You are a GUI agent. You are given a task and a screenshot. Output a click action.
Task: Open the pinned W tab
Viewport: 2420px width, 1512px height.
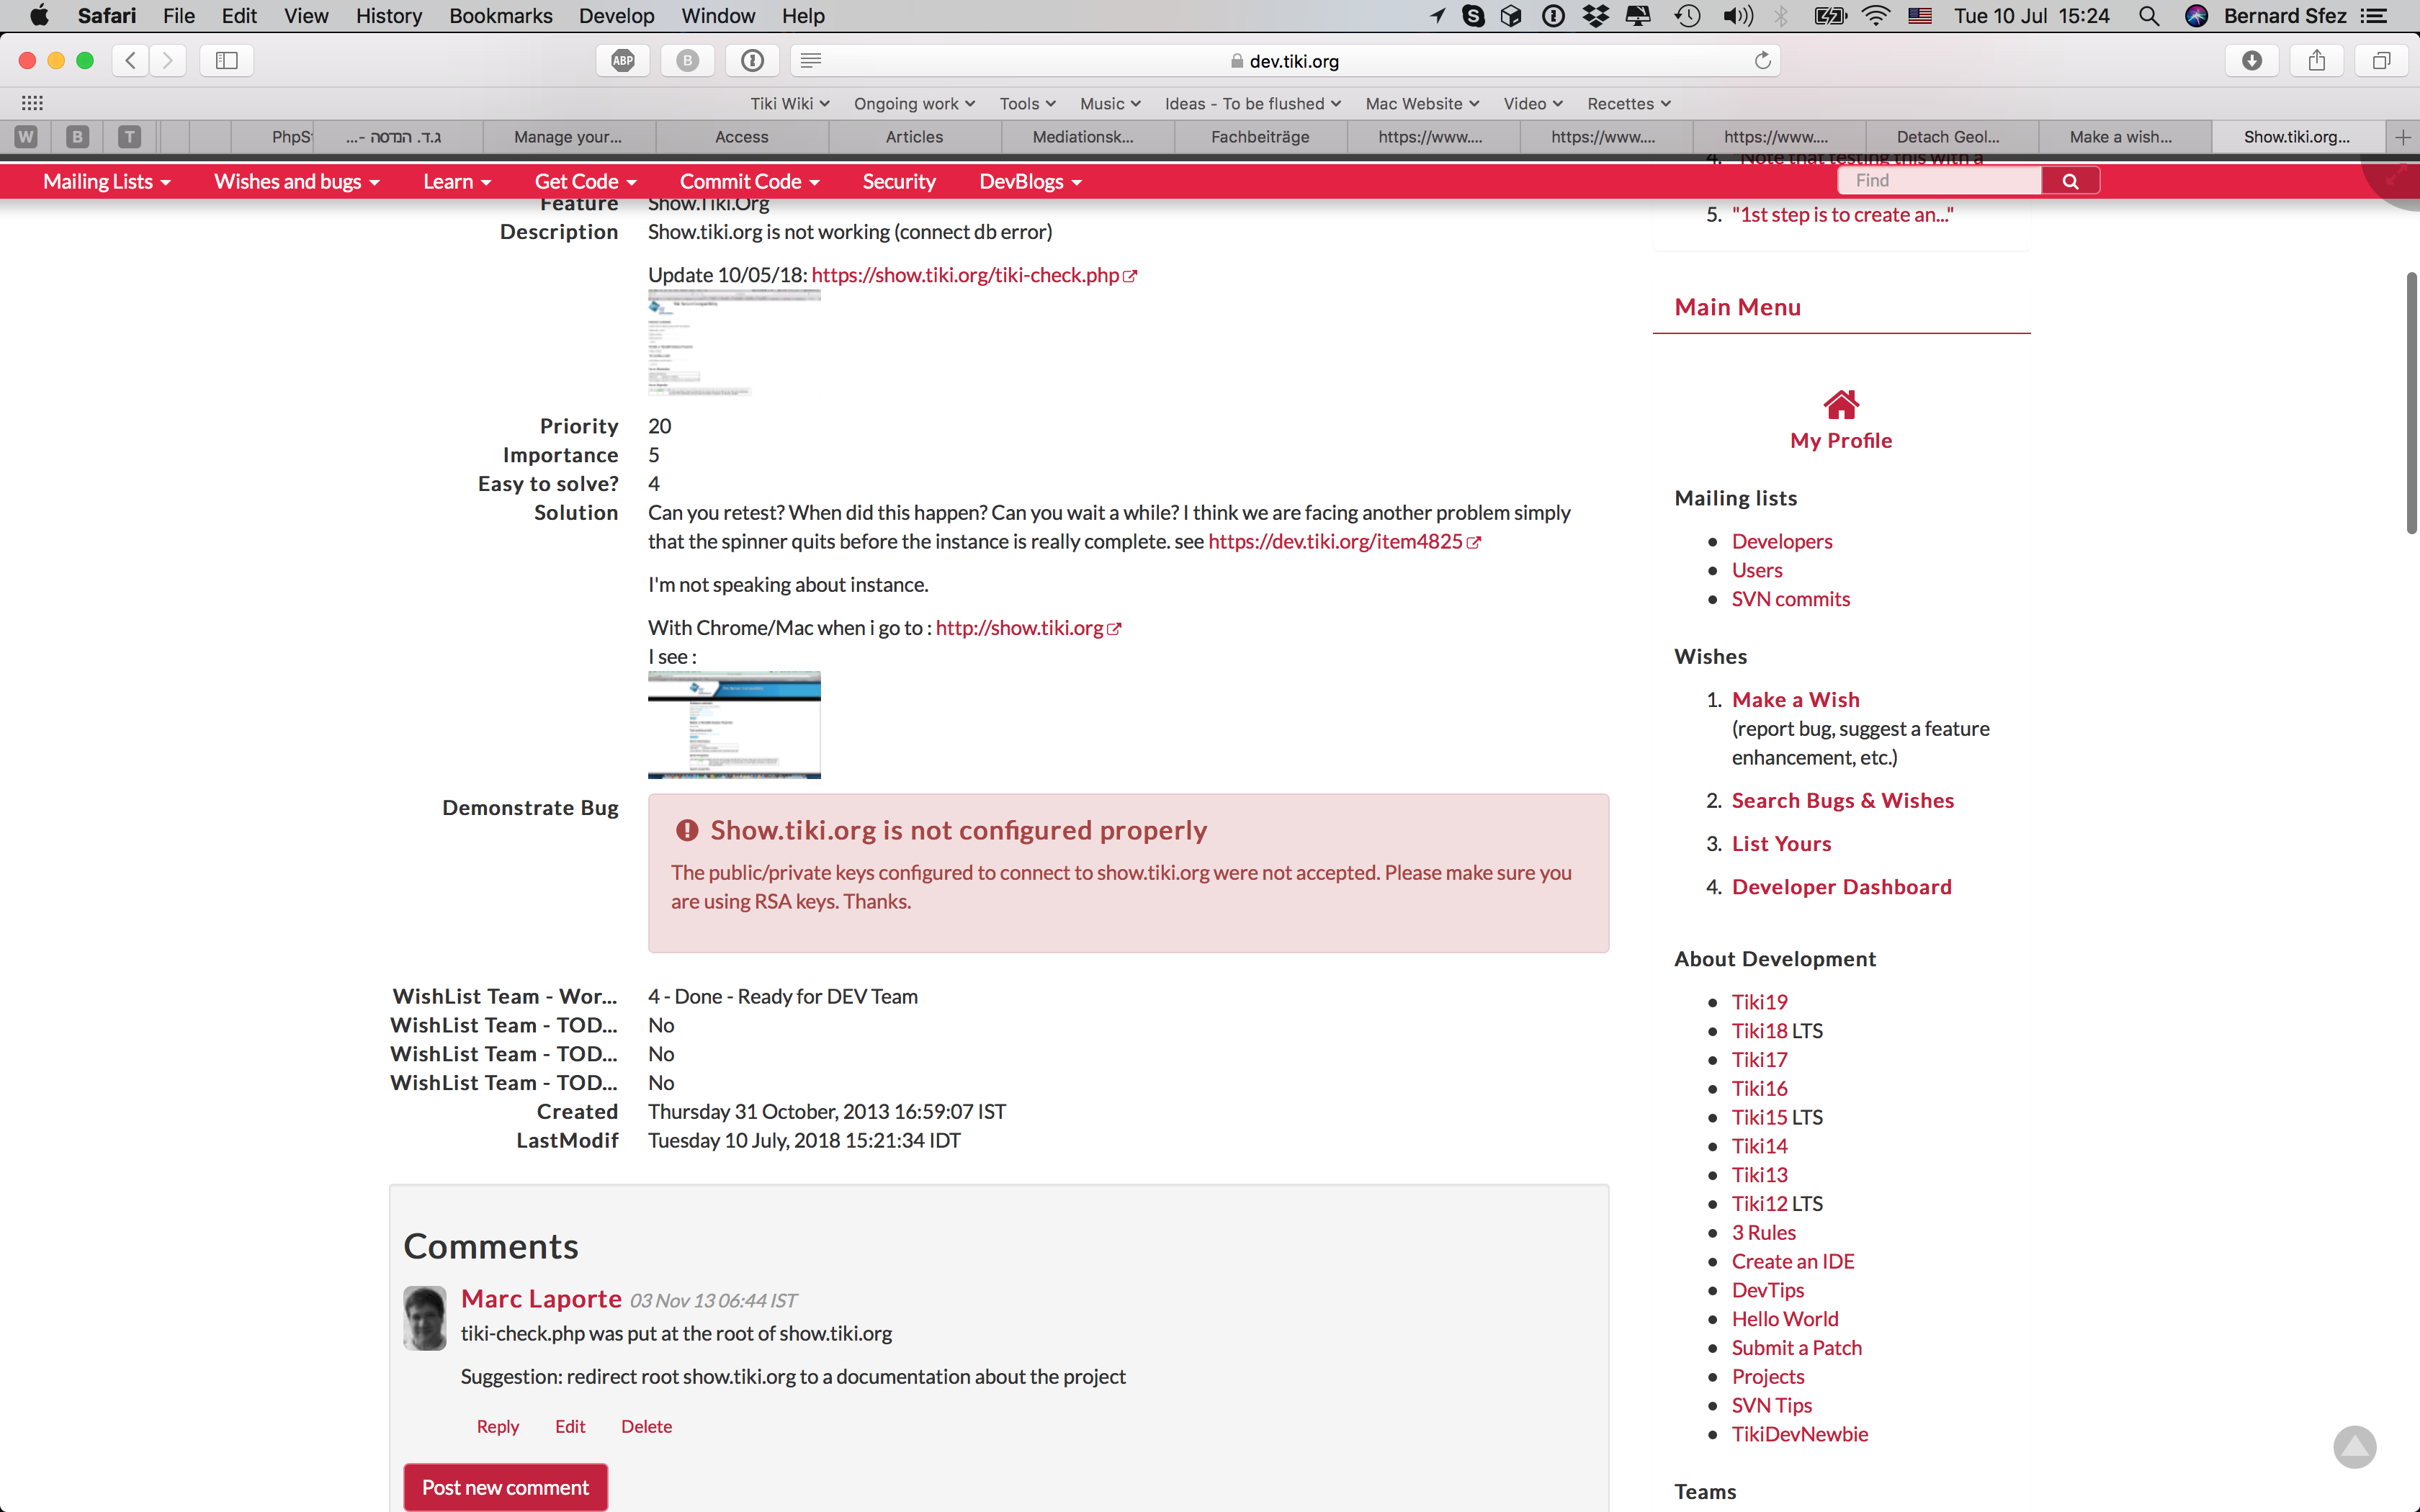click(26, 137)
